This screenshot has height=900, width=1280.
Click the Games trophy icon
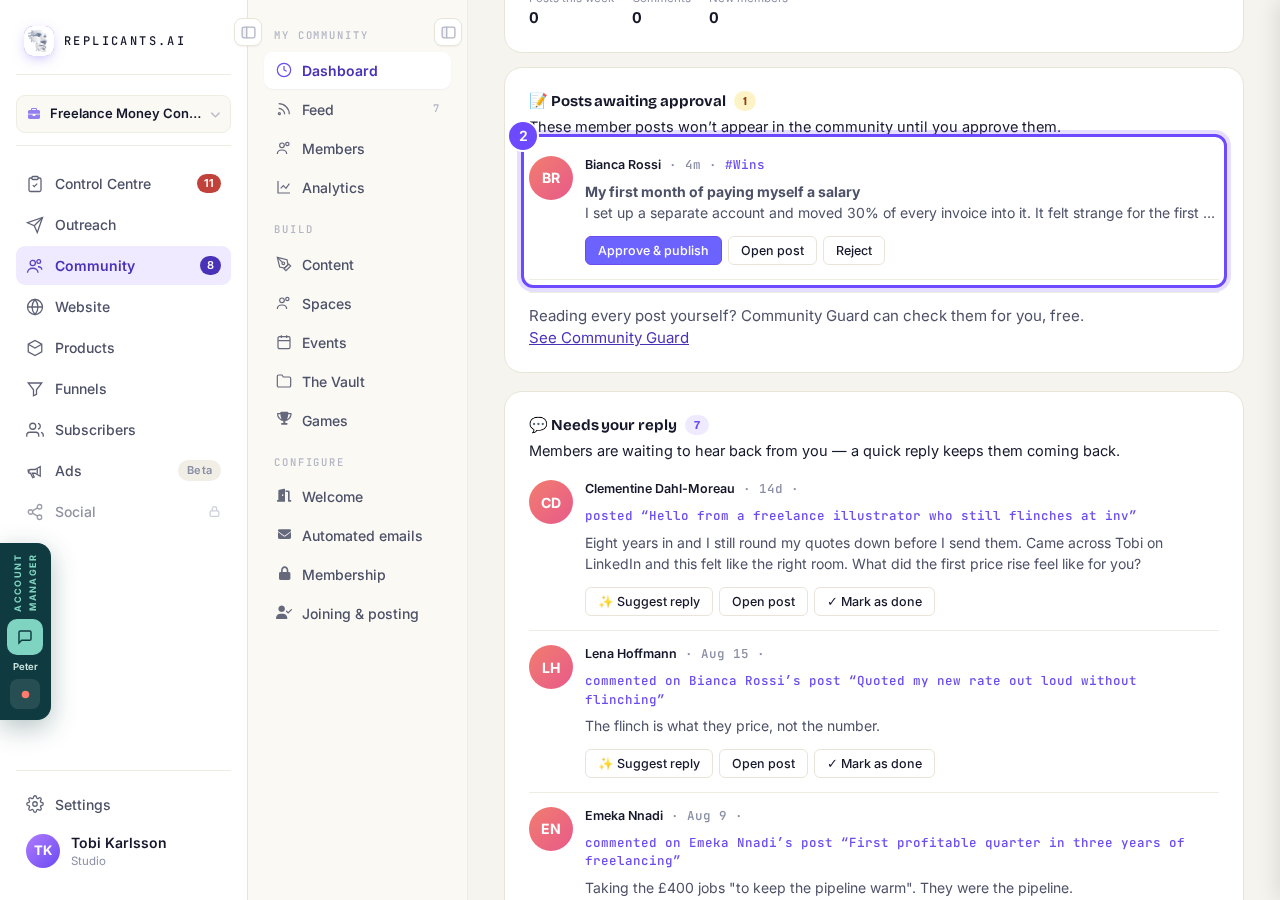pos(284,419)
